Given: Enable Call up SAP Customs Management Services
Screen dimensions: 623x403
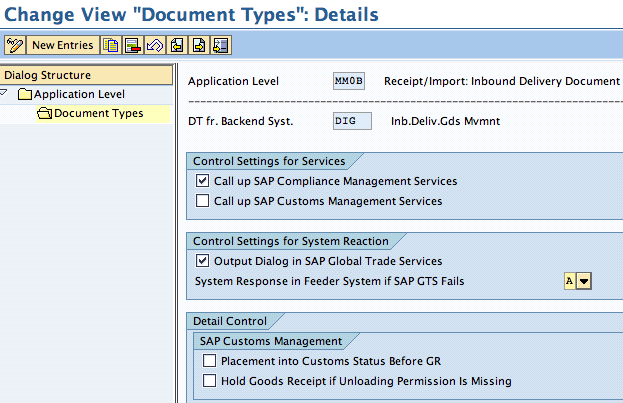Looking at the screenshot, I should (x=204, y=201).
